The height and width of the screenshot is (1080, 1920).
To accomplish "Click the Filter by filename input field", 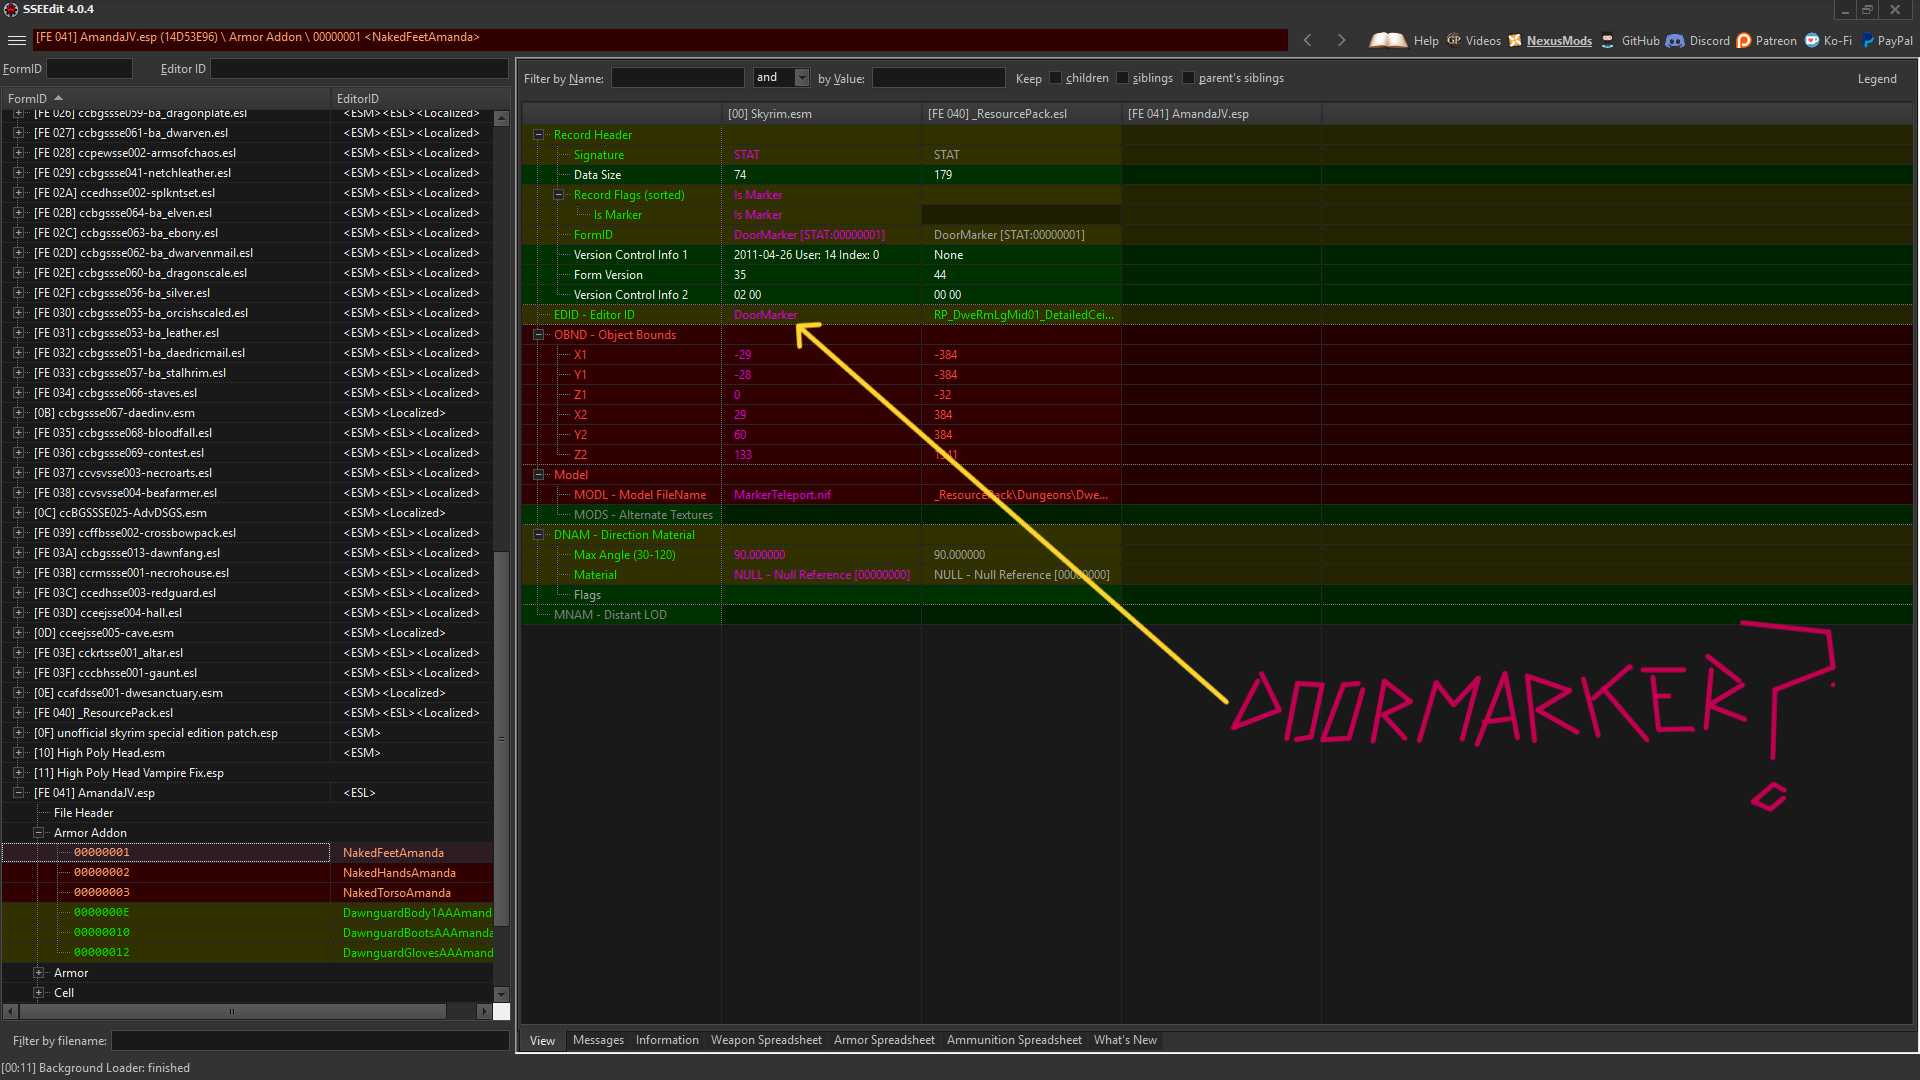I will tap(310, 1041).
